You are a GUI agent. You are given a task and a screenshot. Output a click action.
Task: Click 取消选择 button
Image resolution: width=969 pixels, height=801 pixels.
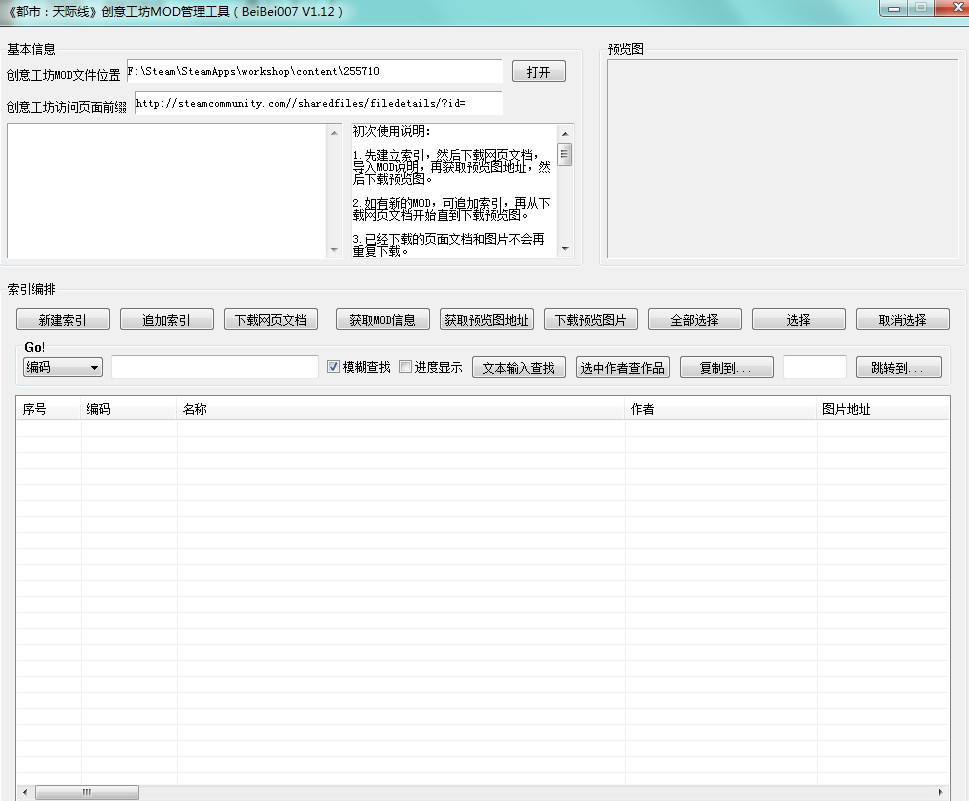pos(903,320)
